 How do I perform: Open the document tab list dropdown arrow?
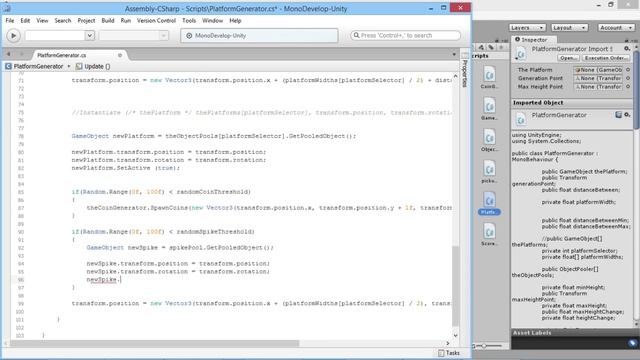(x=454, y=54)
